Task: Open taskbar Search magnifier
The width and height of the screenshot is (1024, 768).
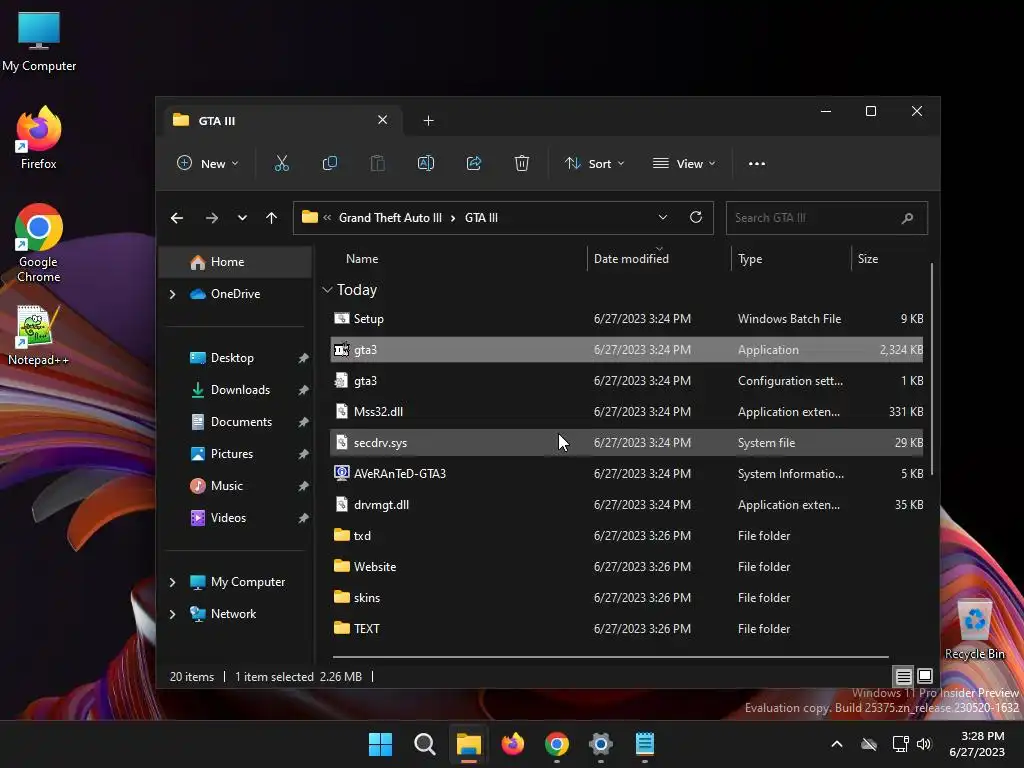Action: [424, 744]
